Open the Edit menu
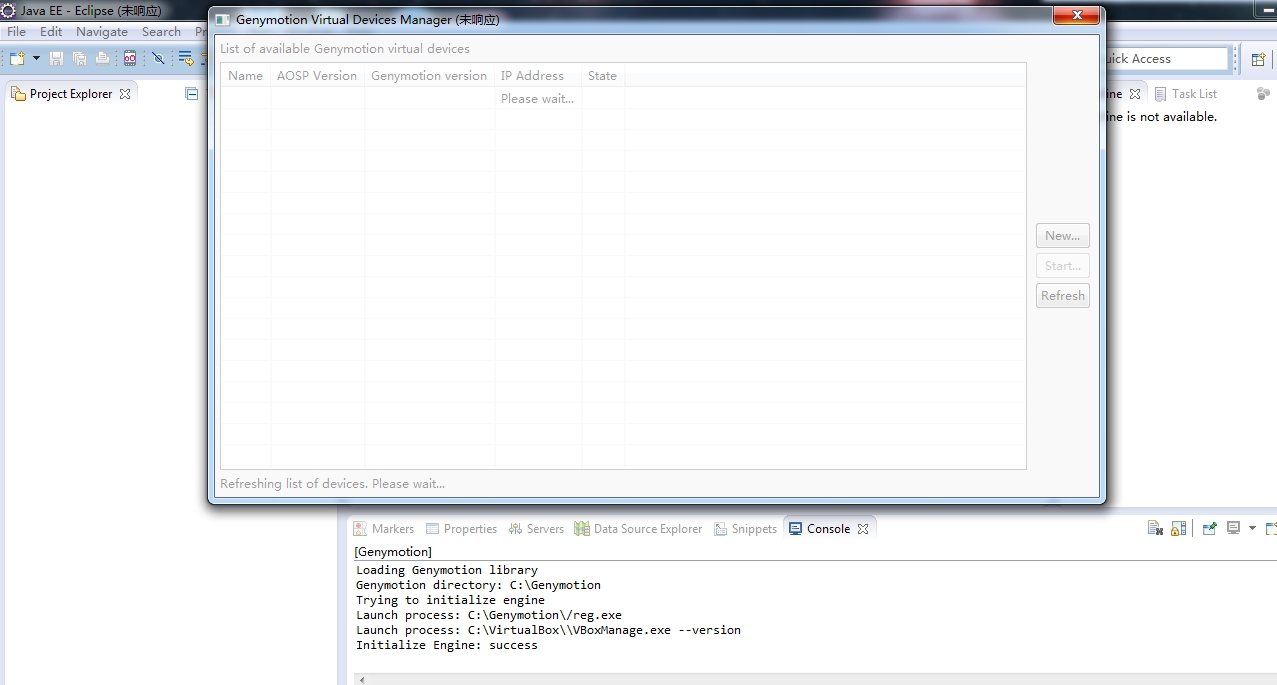This screenshot has height=685, width=1277. pos(51,32)
